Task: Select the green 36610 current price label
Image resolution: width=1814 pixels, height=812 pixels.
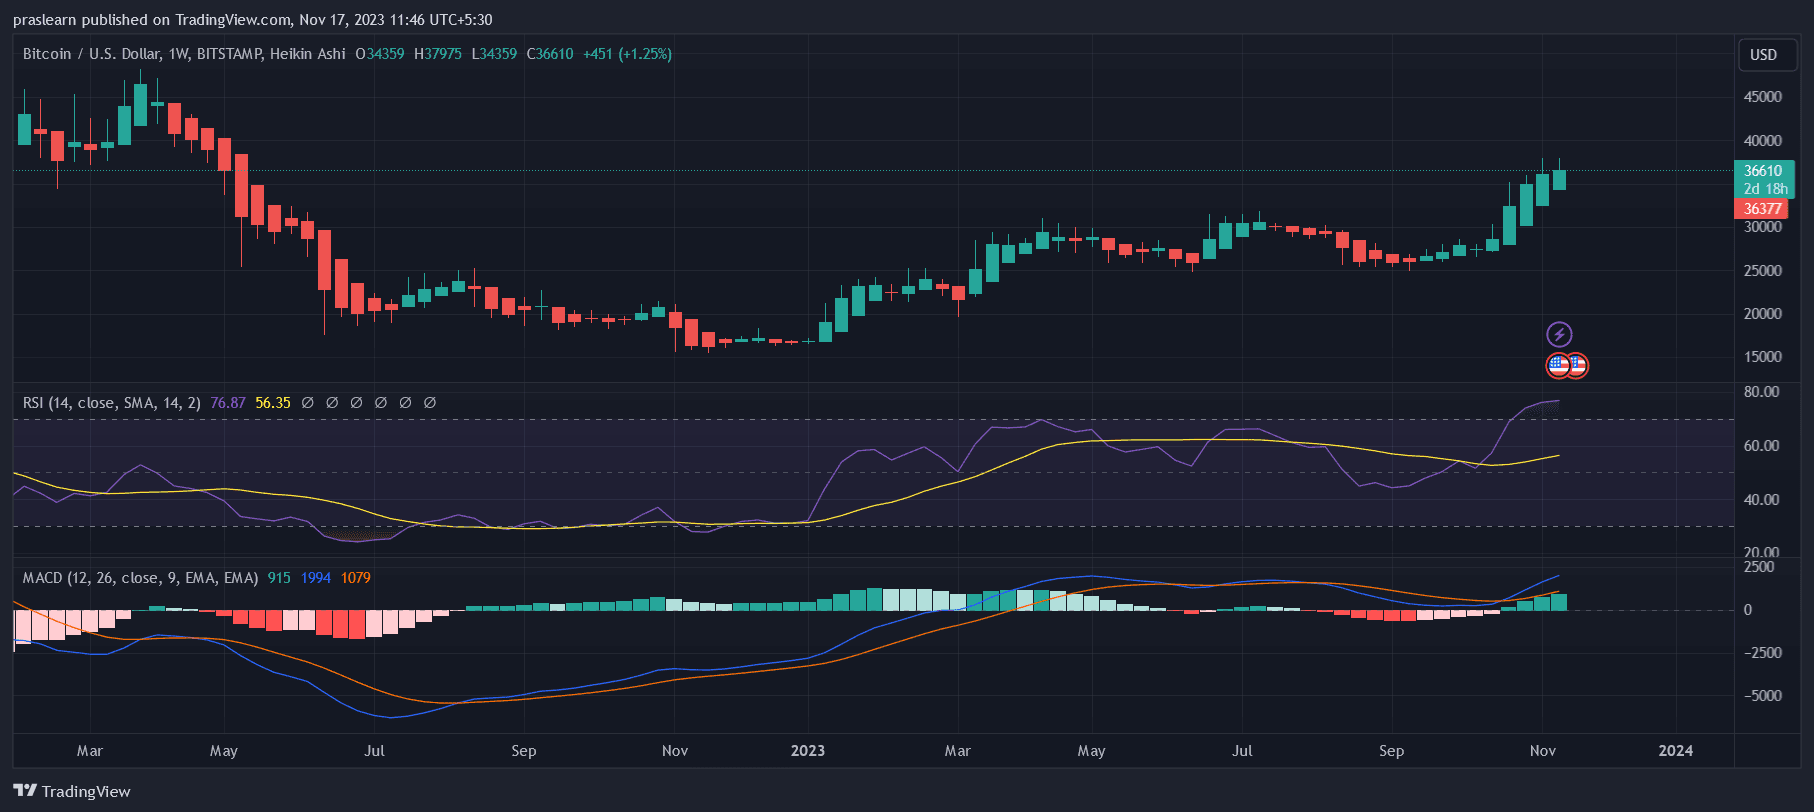Action: click(x=1763, y=171)
